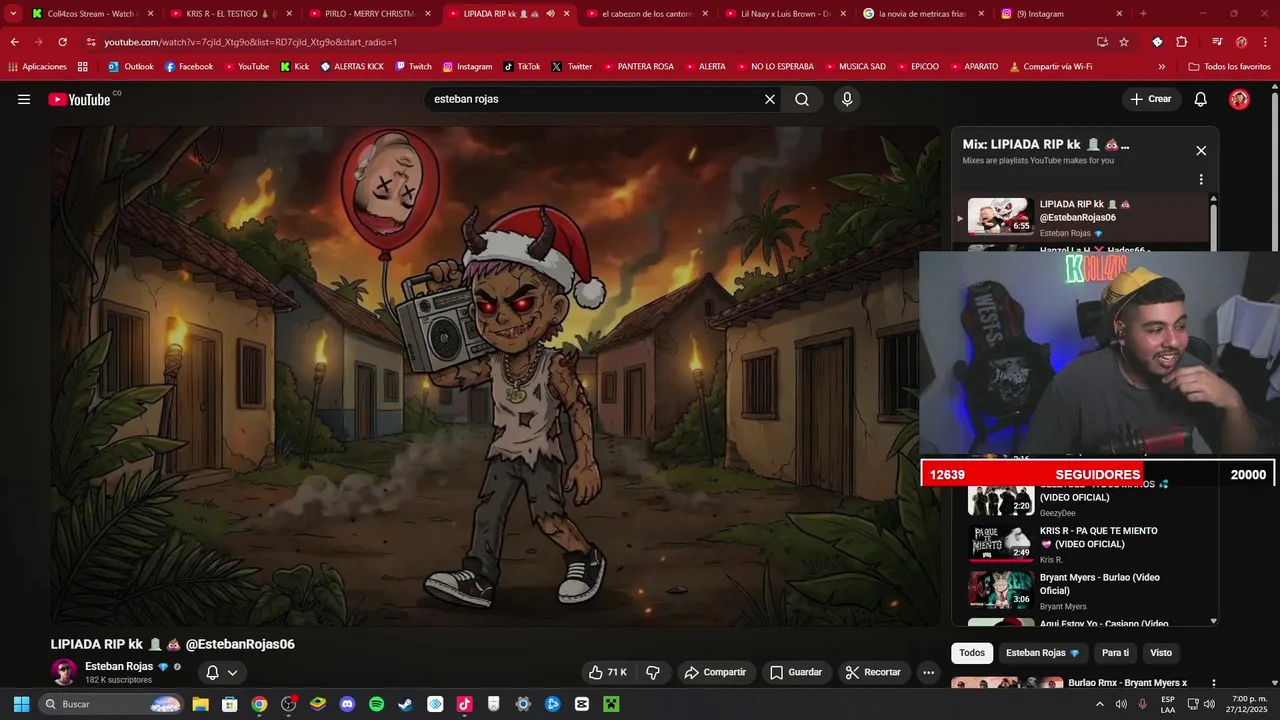Close the Mix playlist panel
1280x720 pixels.
click(x=1201, y=150)
